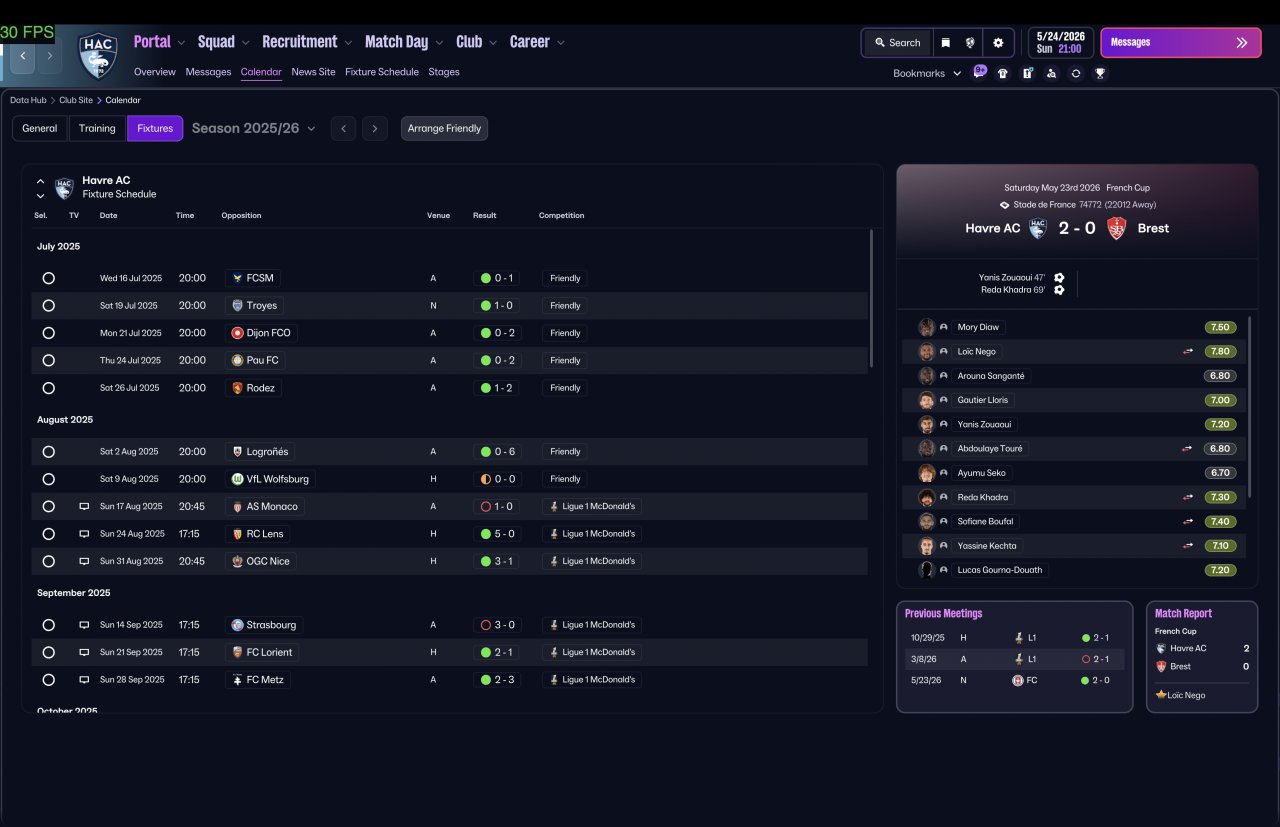Click the Arrange Friendly button
This screenshot has height=827, width=1280.
pyautogui.click(x=444, y=128)
